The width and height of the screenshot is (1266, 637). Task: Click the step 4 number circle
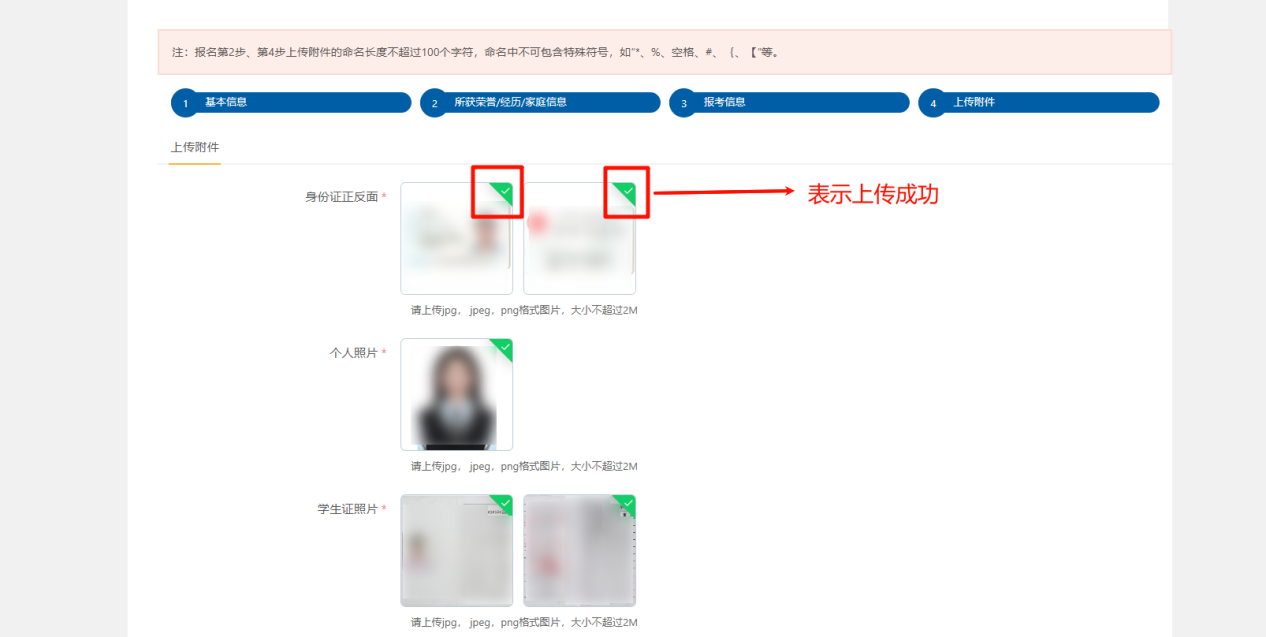coord(932,103)
